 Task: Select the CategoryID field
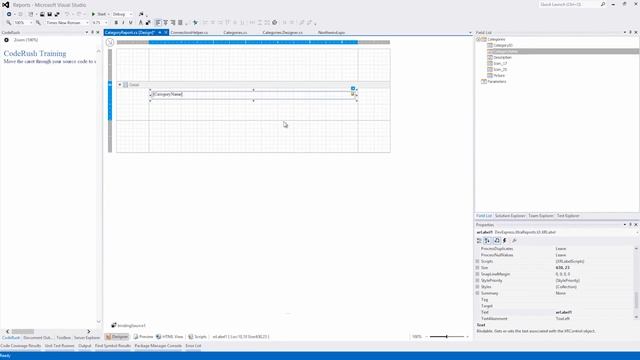503,45
